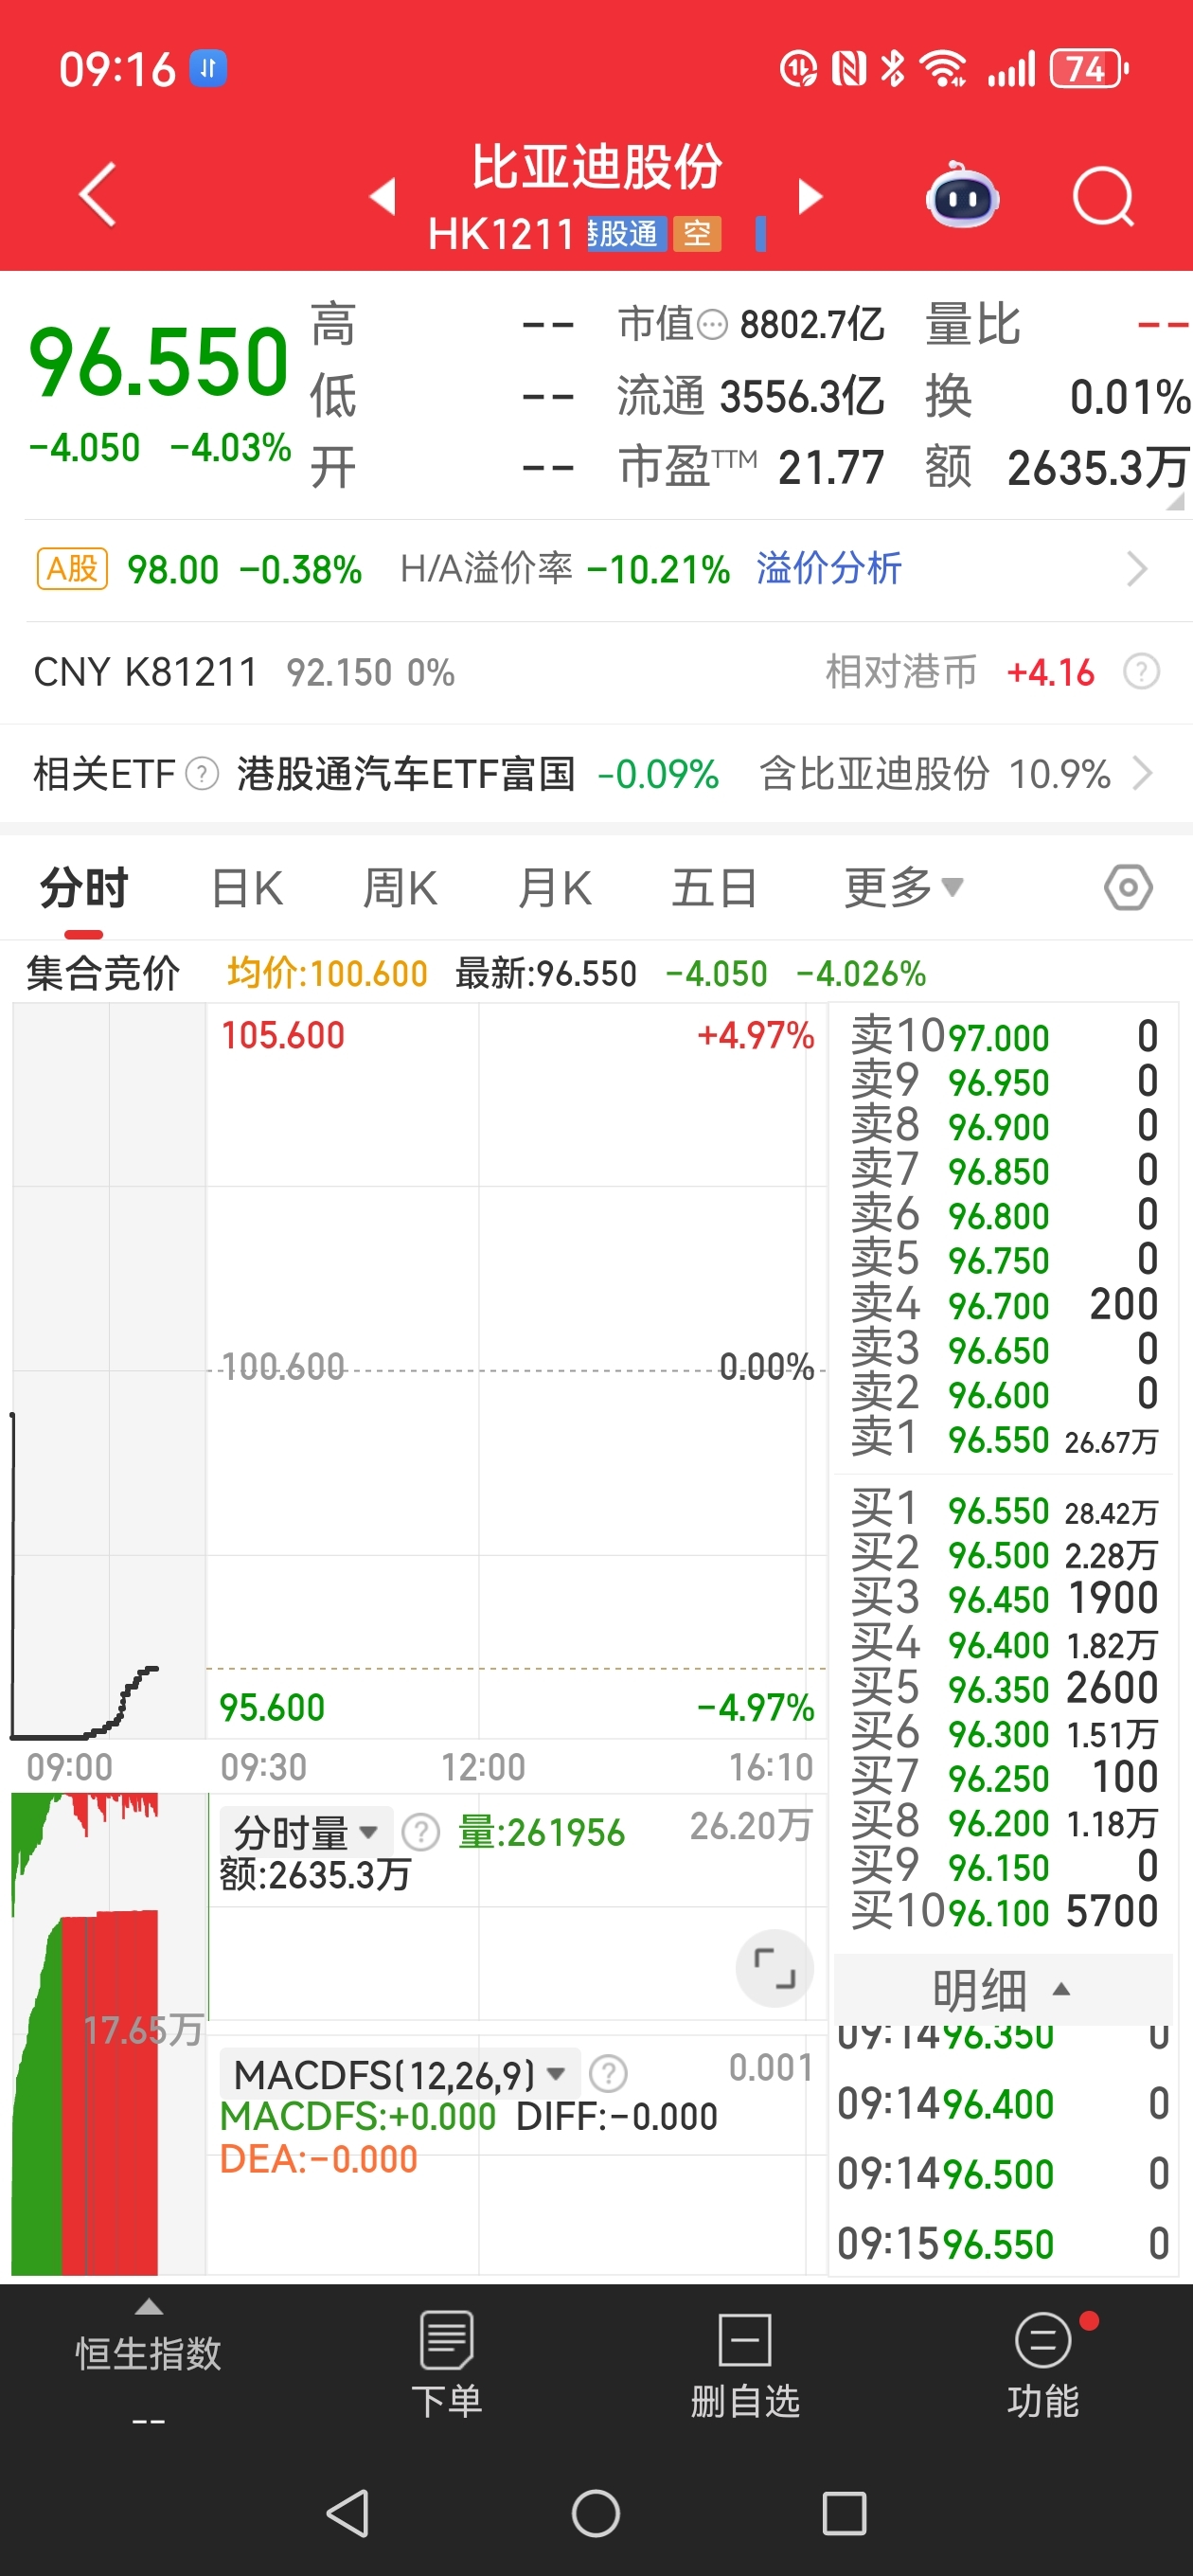1193x2576 pixels.
Task: Tap the 均价:100.600 value
Action: [x=327, y=973]
